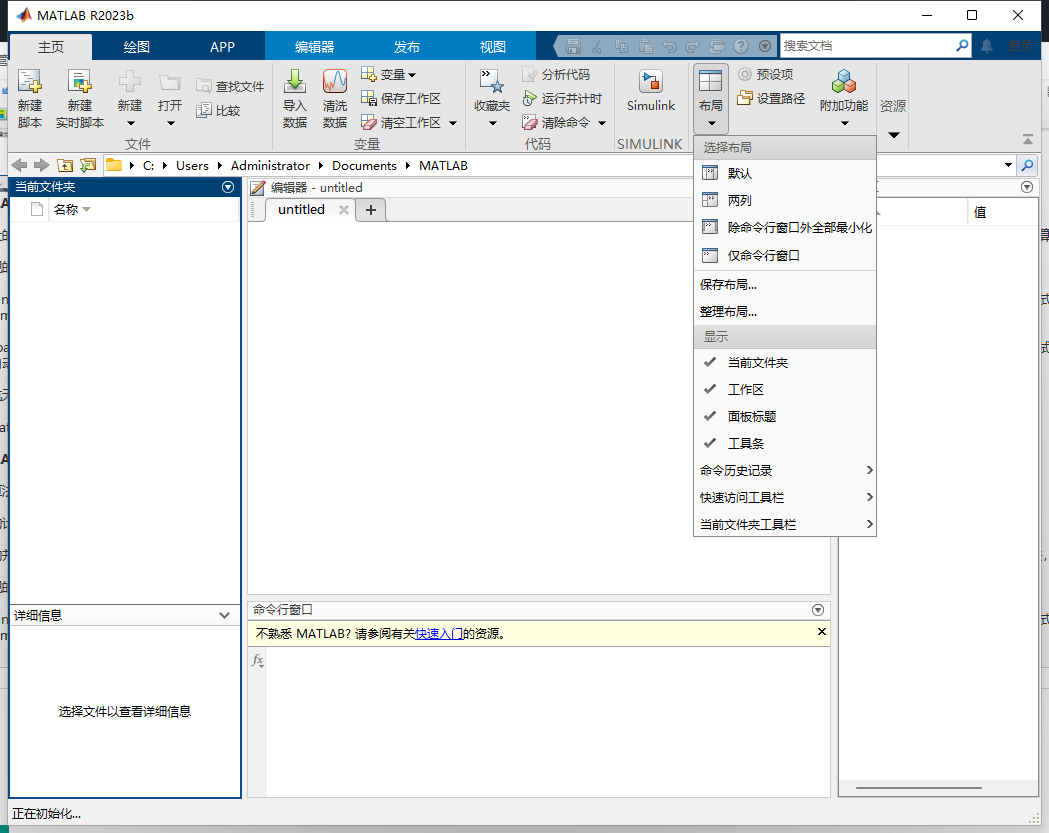The image size is (1049, 833).
Task: Select the 两列 (Two Column) layout
Action: coord(785,200)
